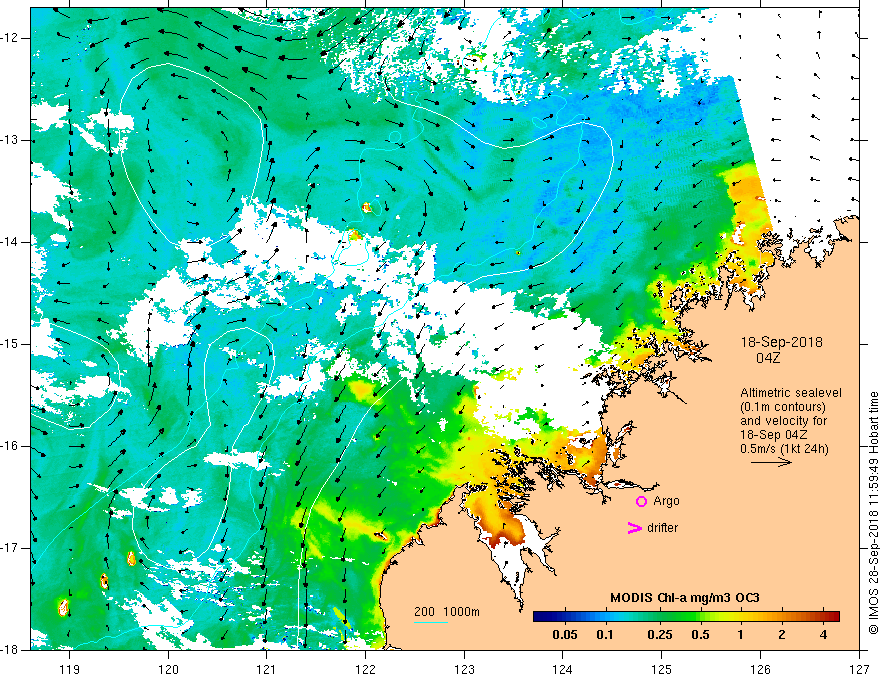
Task: Click the colorbar value 0.05
Action: pyautogui.click(x=565, y=635)
